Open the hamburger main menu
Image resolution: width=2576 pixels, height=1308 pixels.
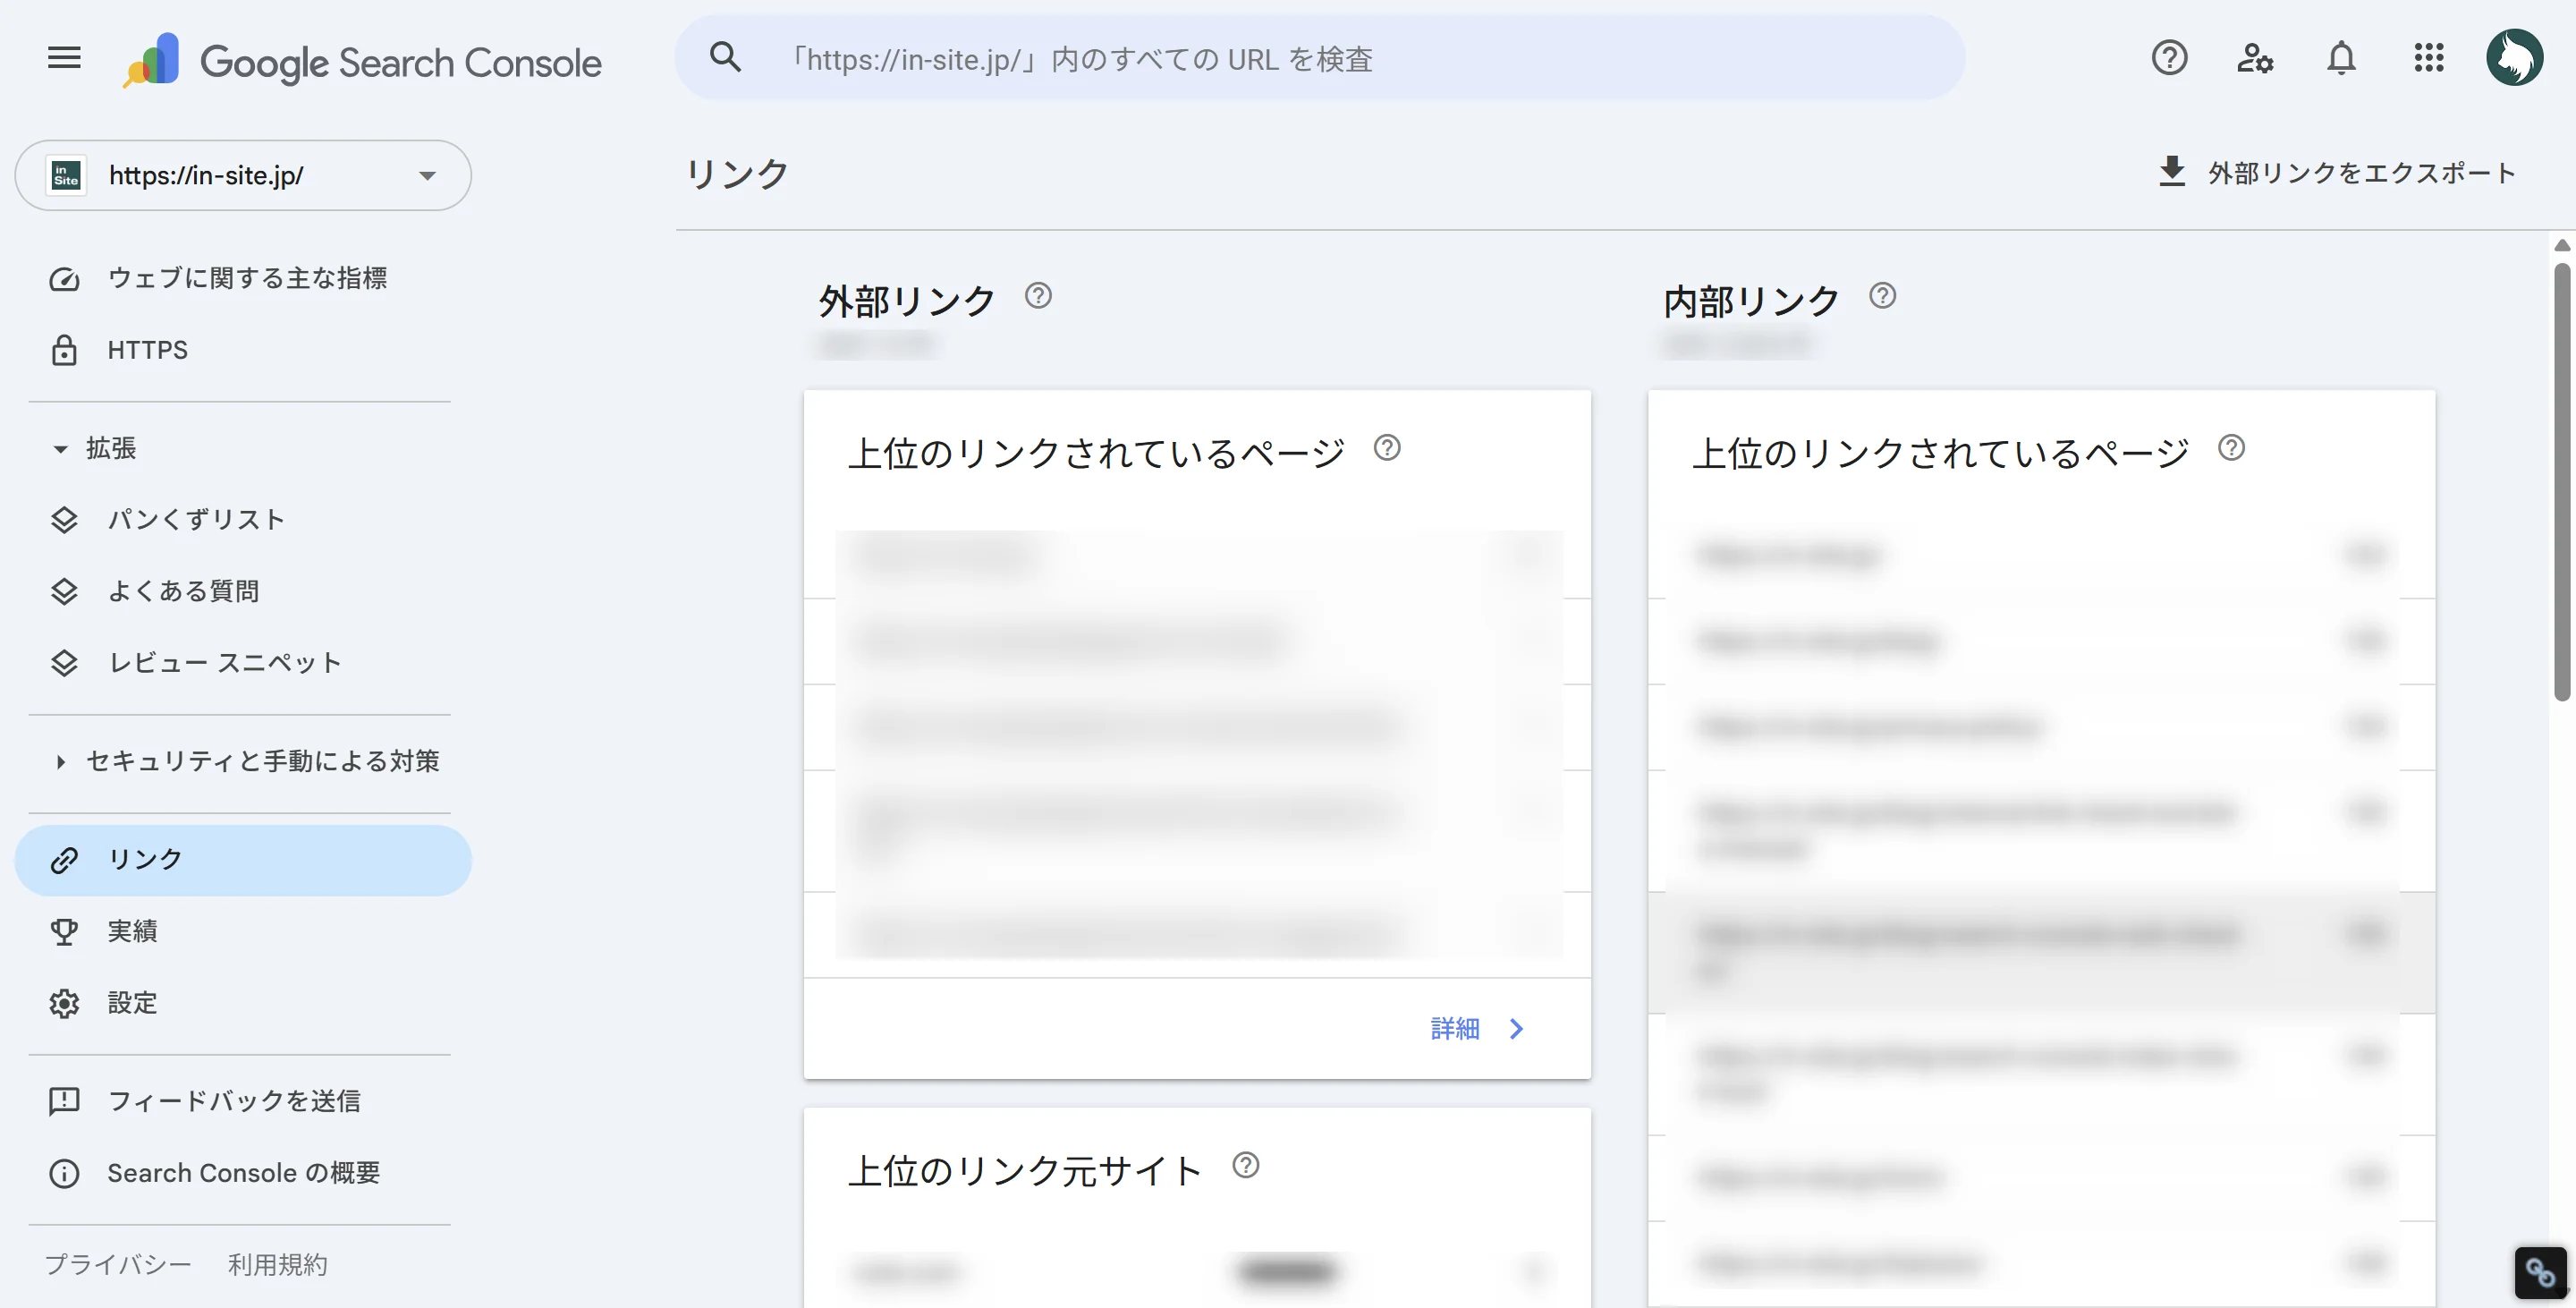tap(64, 58)
